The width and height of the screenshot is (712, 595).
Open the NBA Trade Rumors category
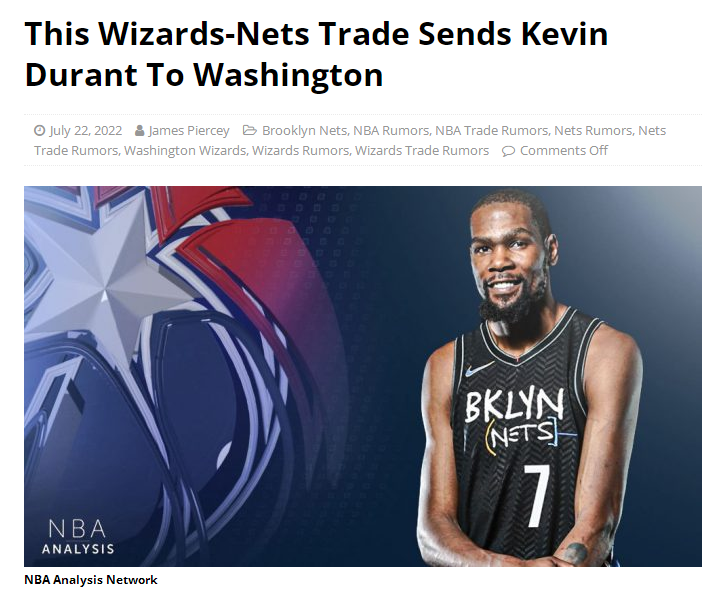[491, 131]
